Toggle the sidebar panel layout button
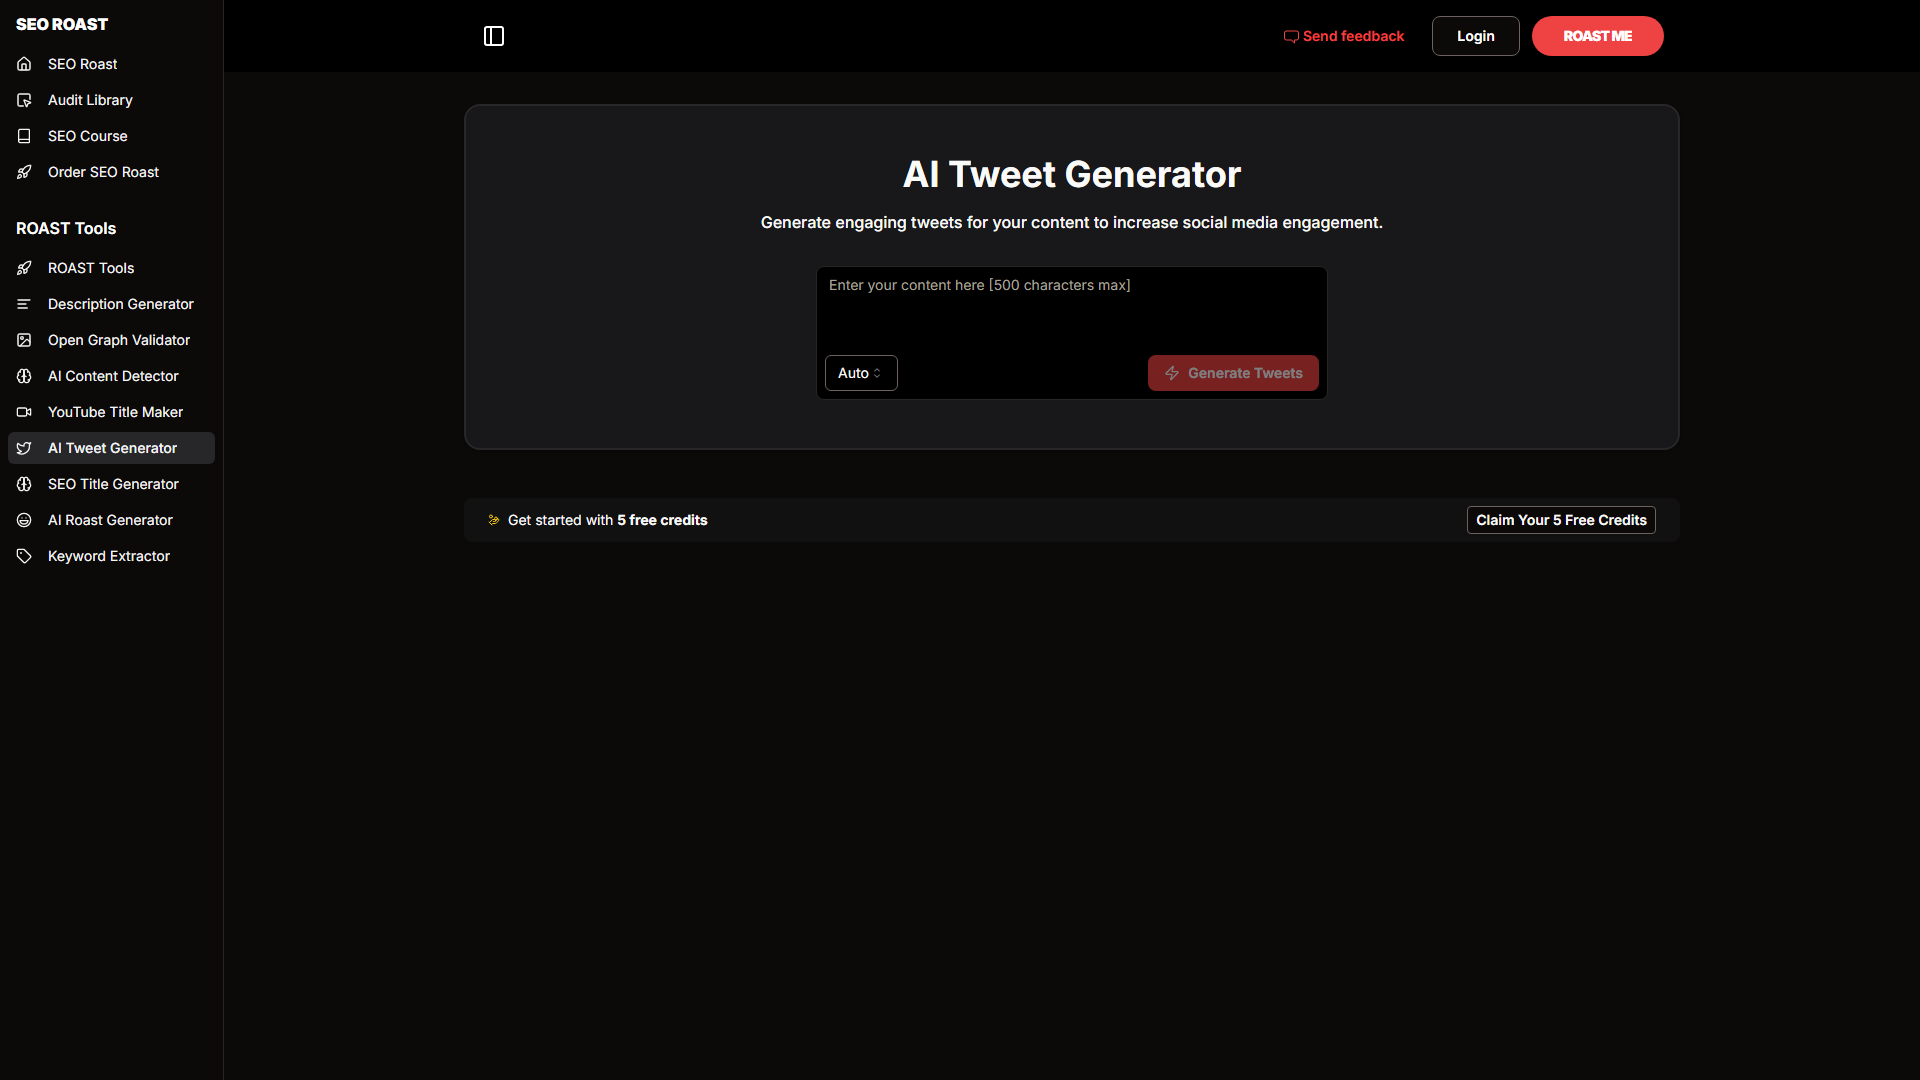 click(x=493, y=36)
